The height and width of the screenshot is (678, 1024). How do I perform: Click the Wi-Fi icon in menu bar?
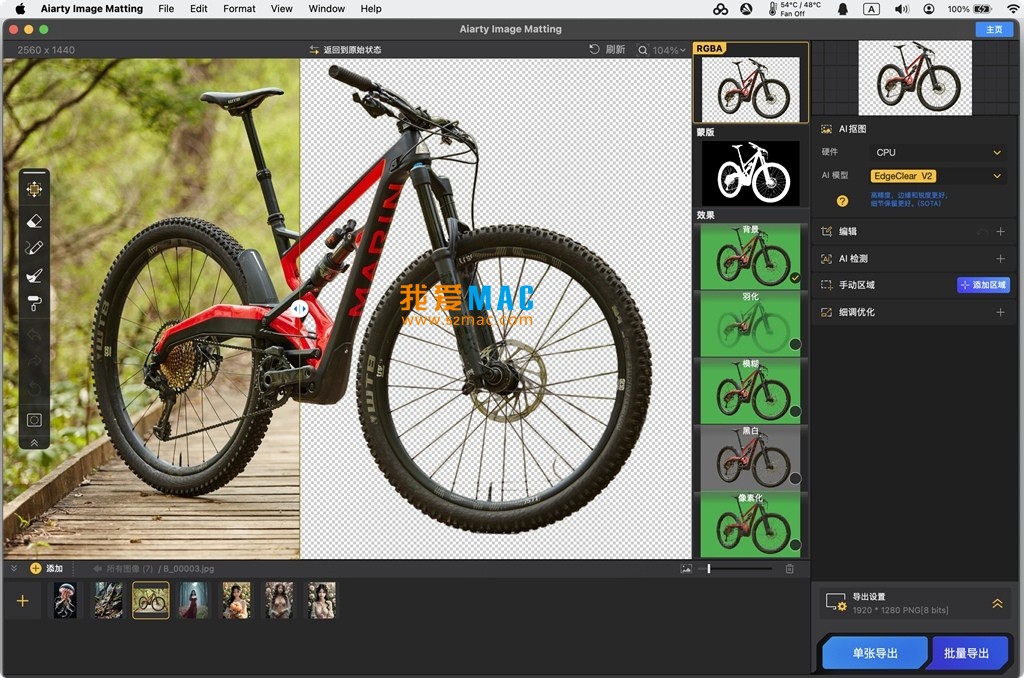click(x=1013, y=8)
